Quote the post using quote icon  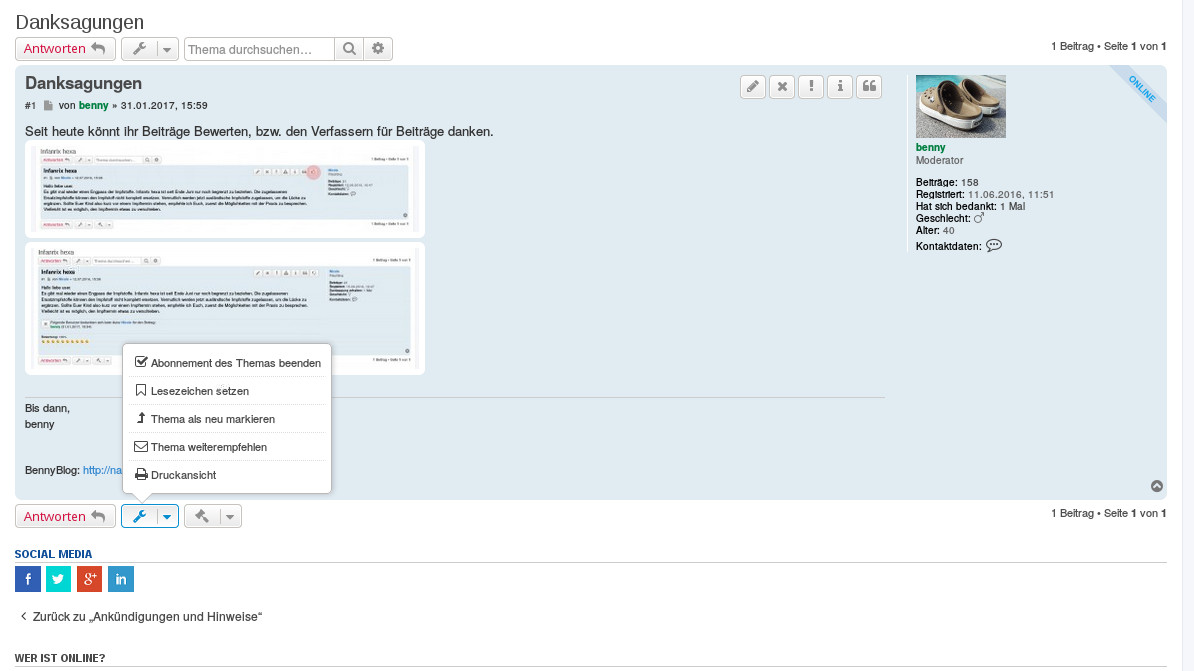tap(869, 87)
